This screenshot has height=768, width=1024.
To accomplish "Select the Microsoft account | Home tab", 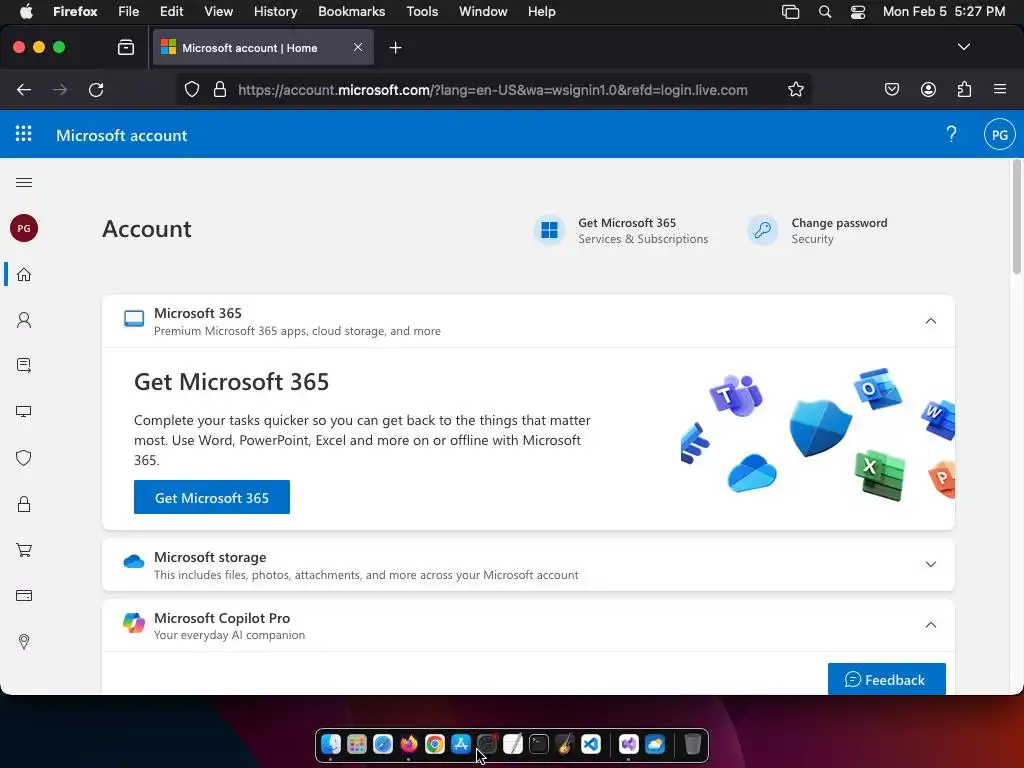I will pyautogui.click(x=263, y=47).
